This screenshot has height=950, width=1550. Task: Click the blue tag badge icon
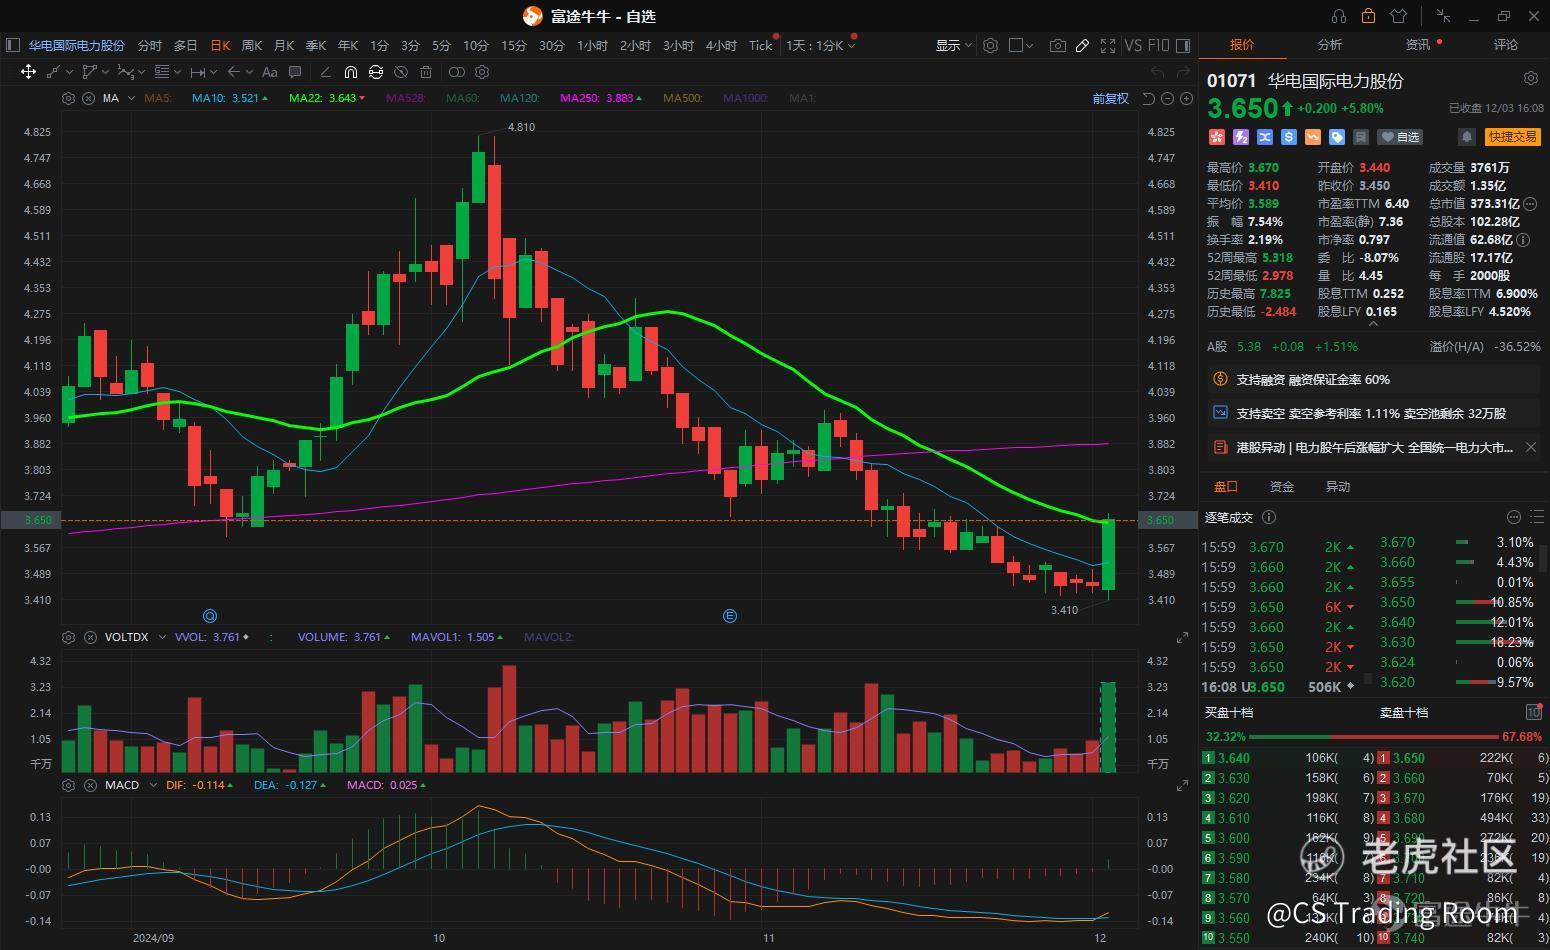(1337, 137)
